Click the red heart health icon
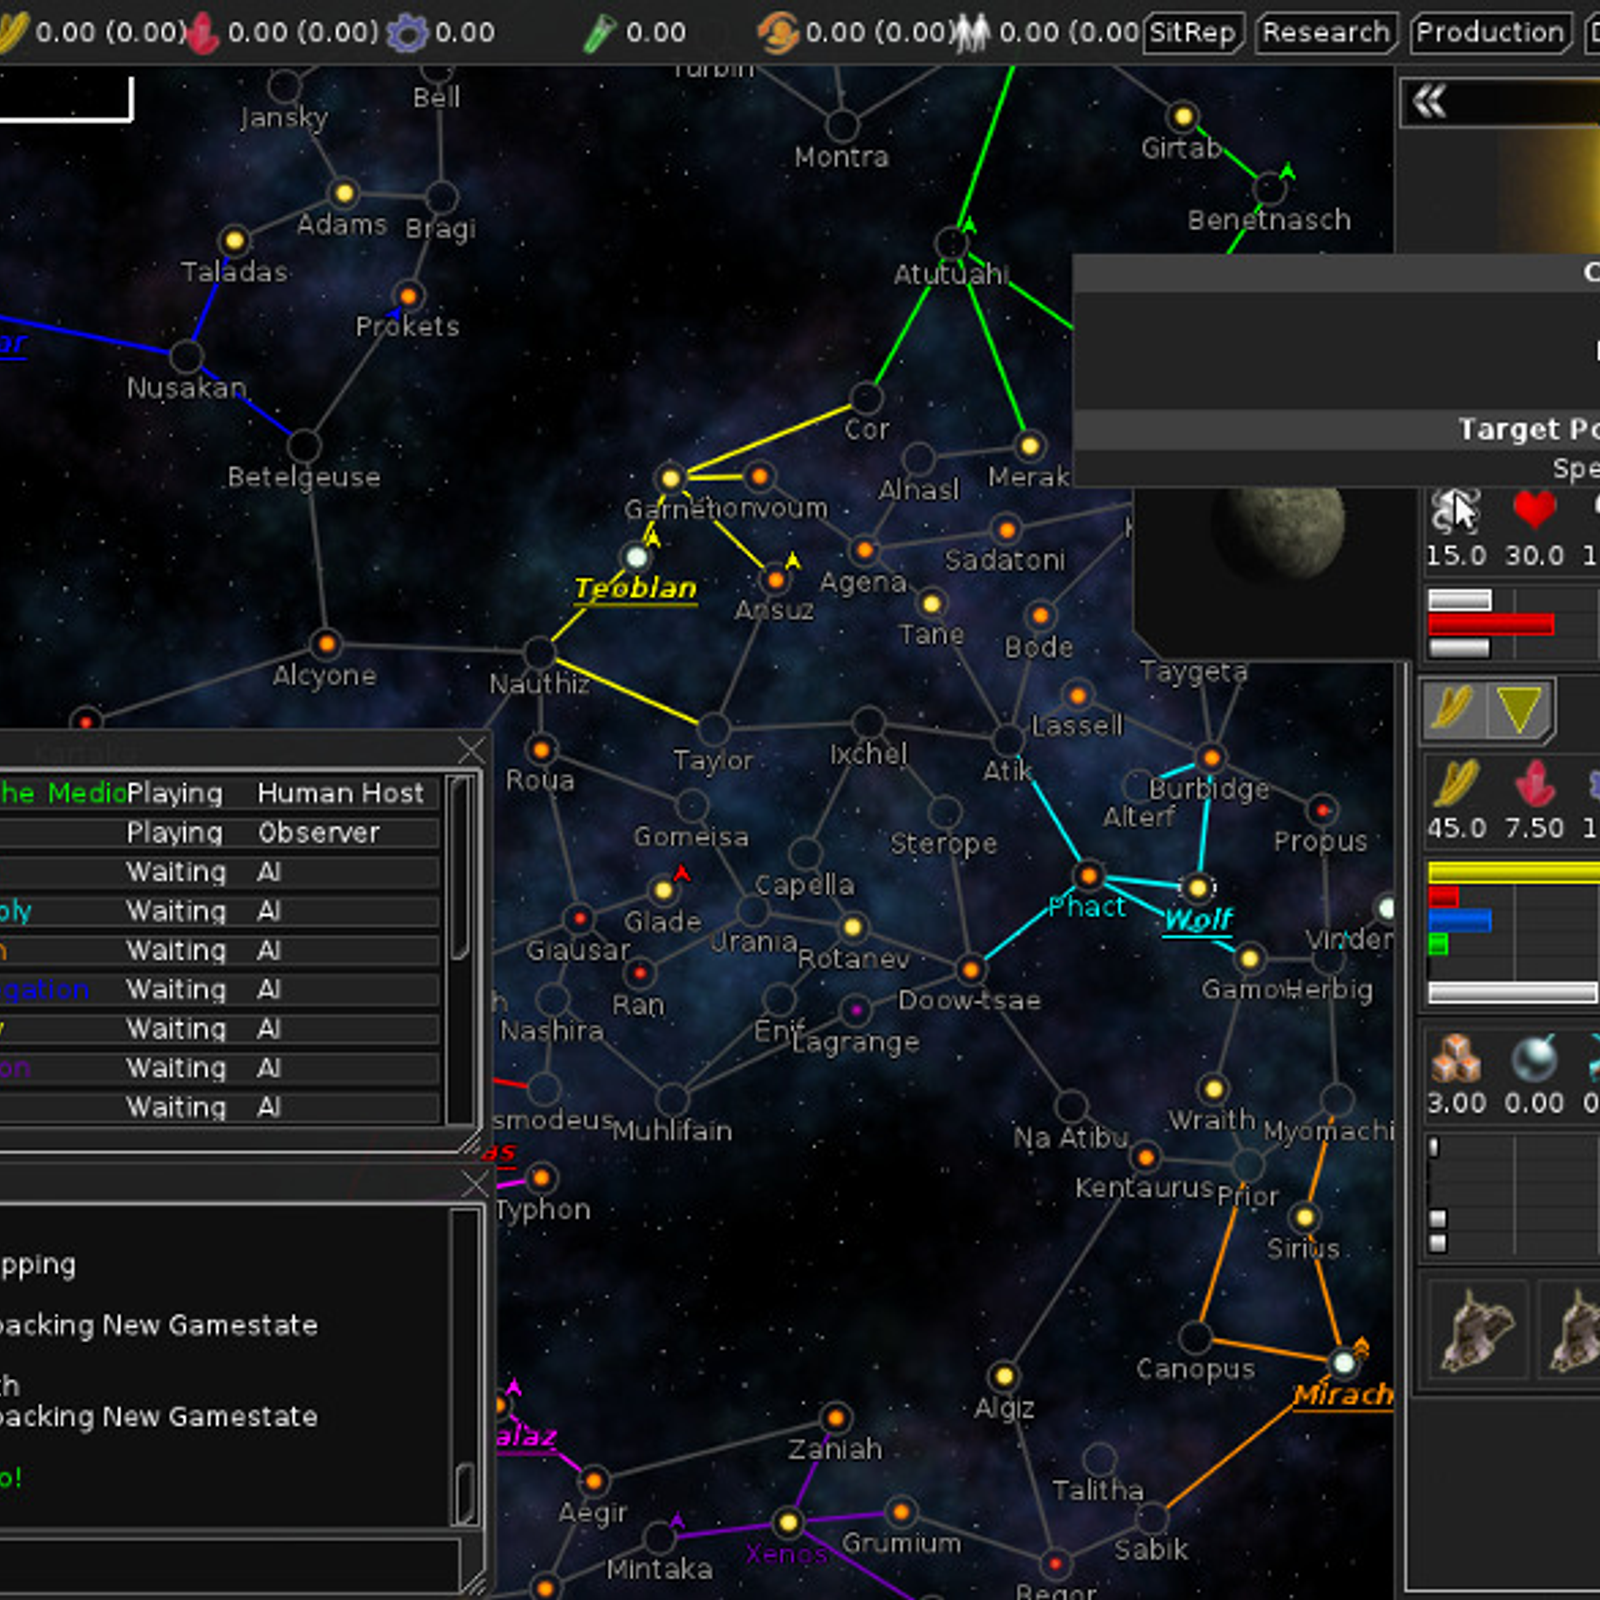The width and height of the screenshot is (1600, 1600). click(x=1534, y=510)
